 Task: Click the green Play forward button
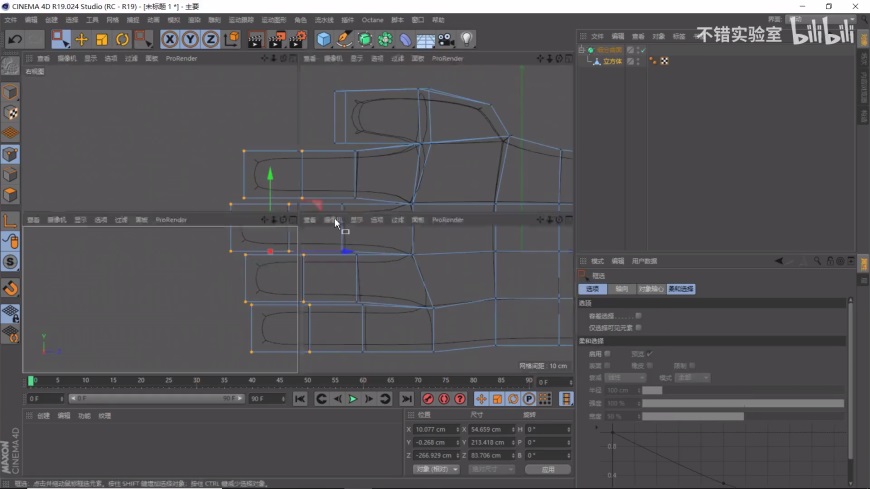pyautogui.click(x=353, y=399)
